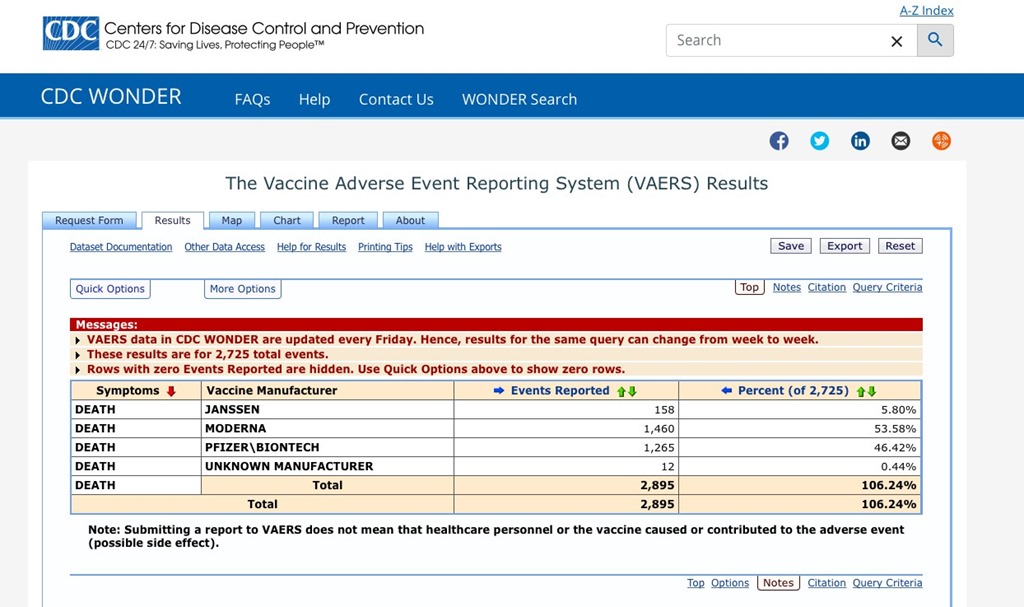Screen dimensions: 1024x607
Task: Sort Percent column descending (down arrow)
Action: [x=871, y=391]
